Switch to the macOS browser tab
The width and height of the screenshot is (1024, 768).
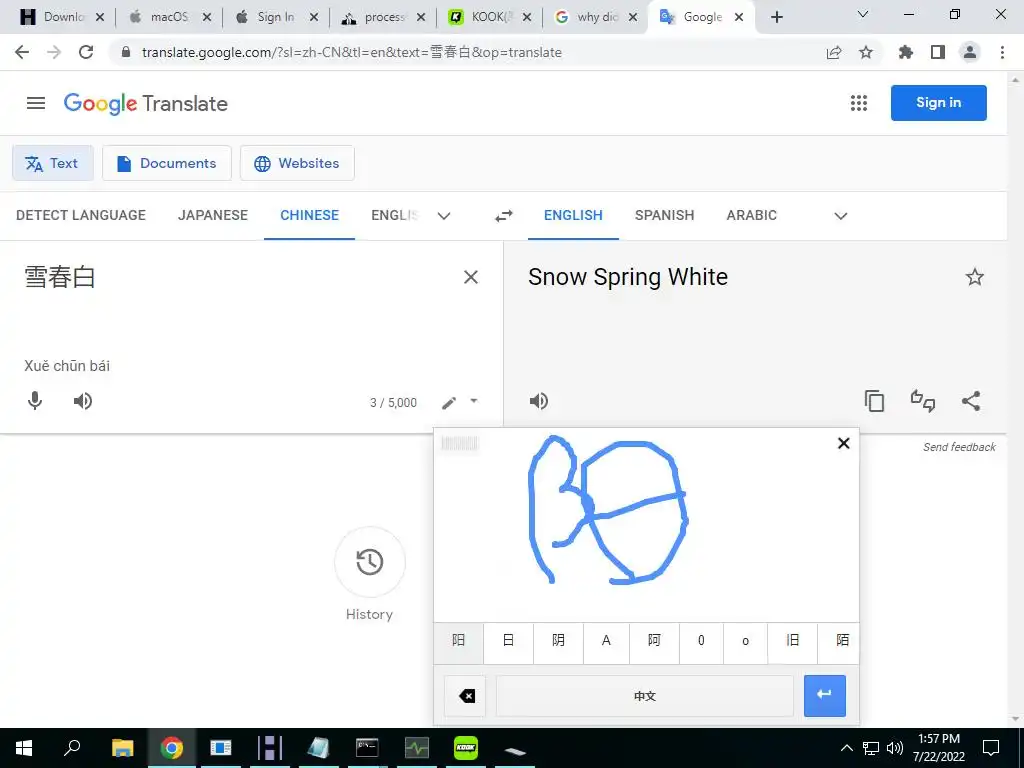pos(169,17)
